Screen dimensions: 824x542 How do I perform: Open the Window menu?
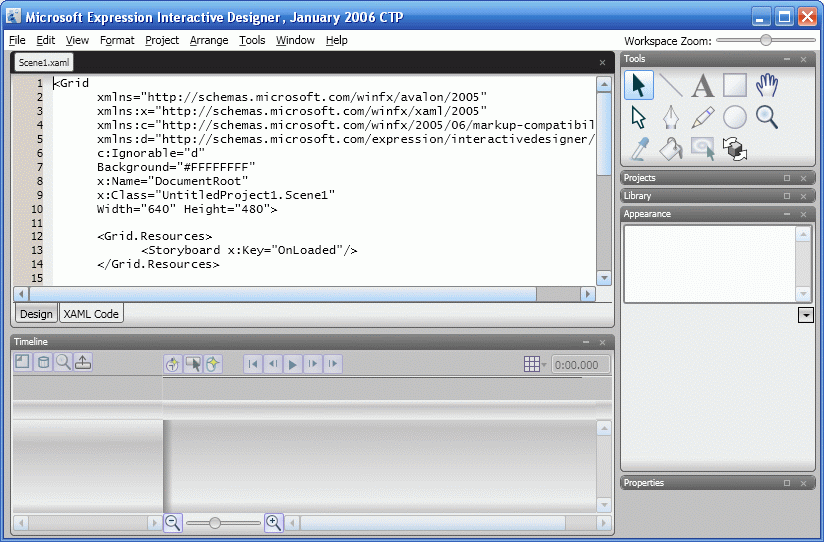point(295,40)
